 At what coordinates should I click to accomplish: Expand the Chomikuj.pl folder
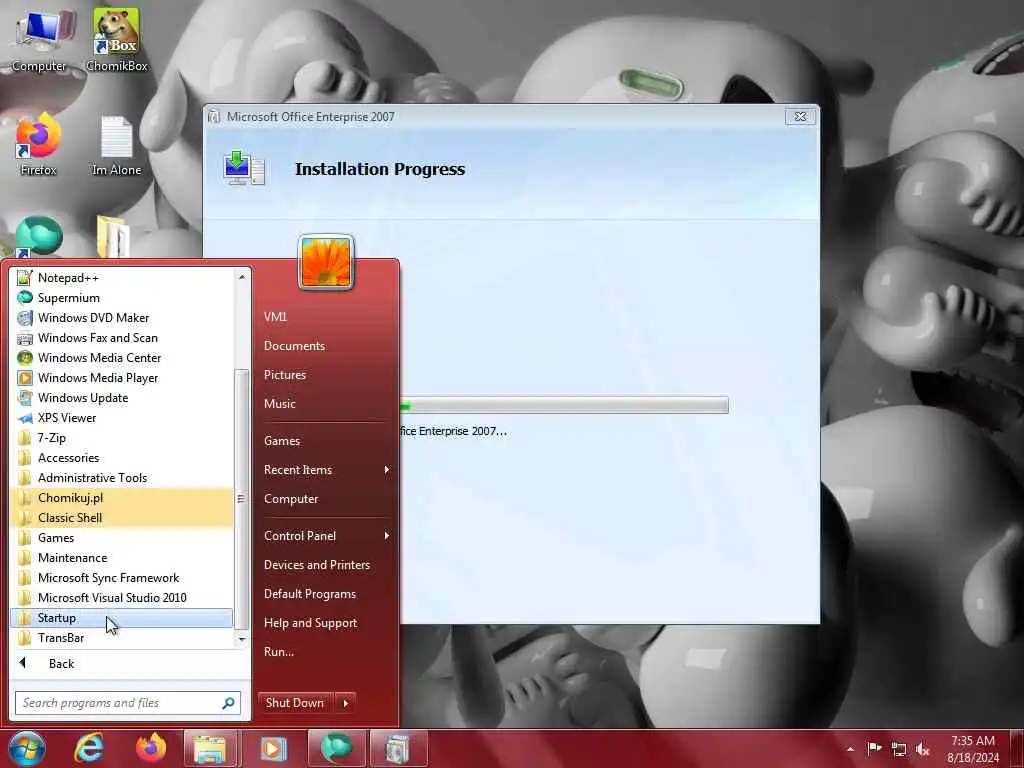pyautogui.click(x=121, y=498)
